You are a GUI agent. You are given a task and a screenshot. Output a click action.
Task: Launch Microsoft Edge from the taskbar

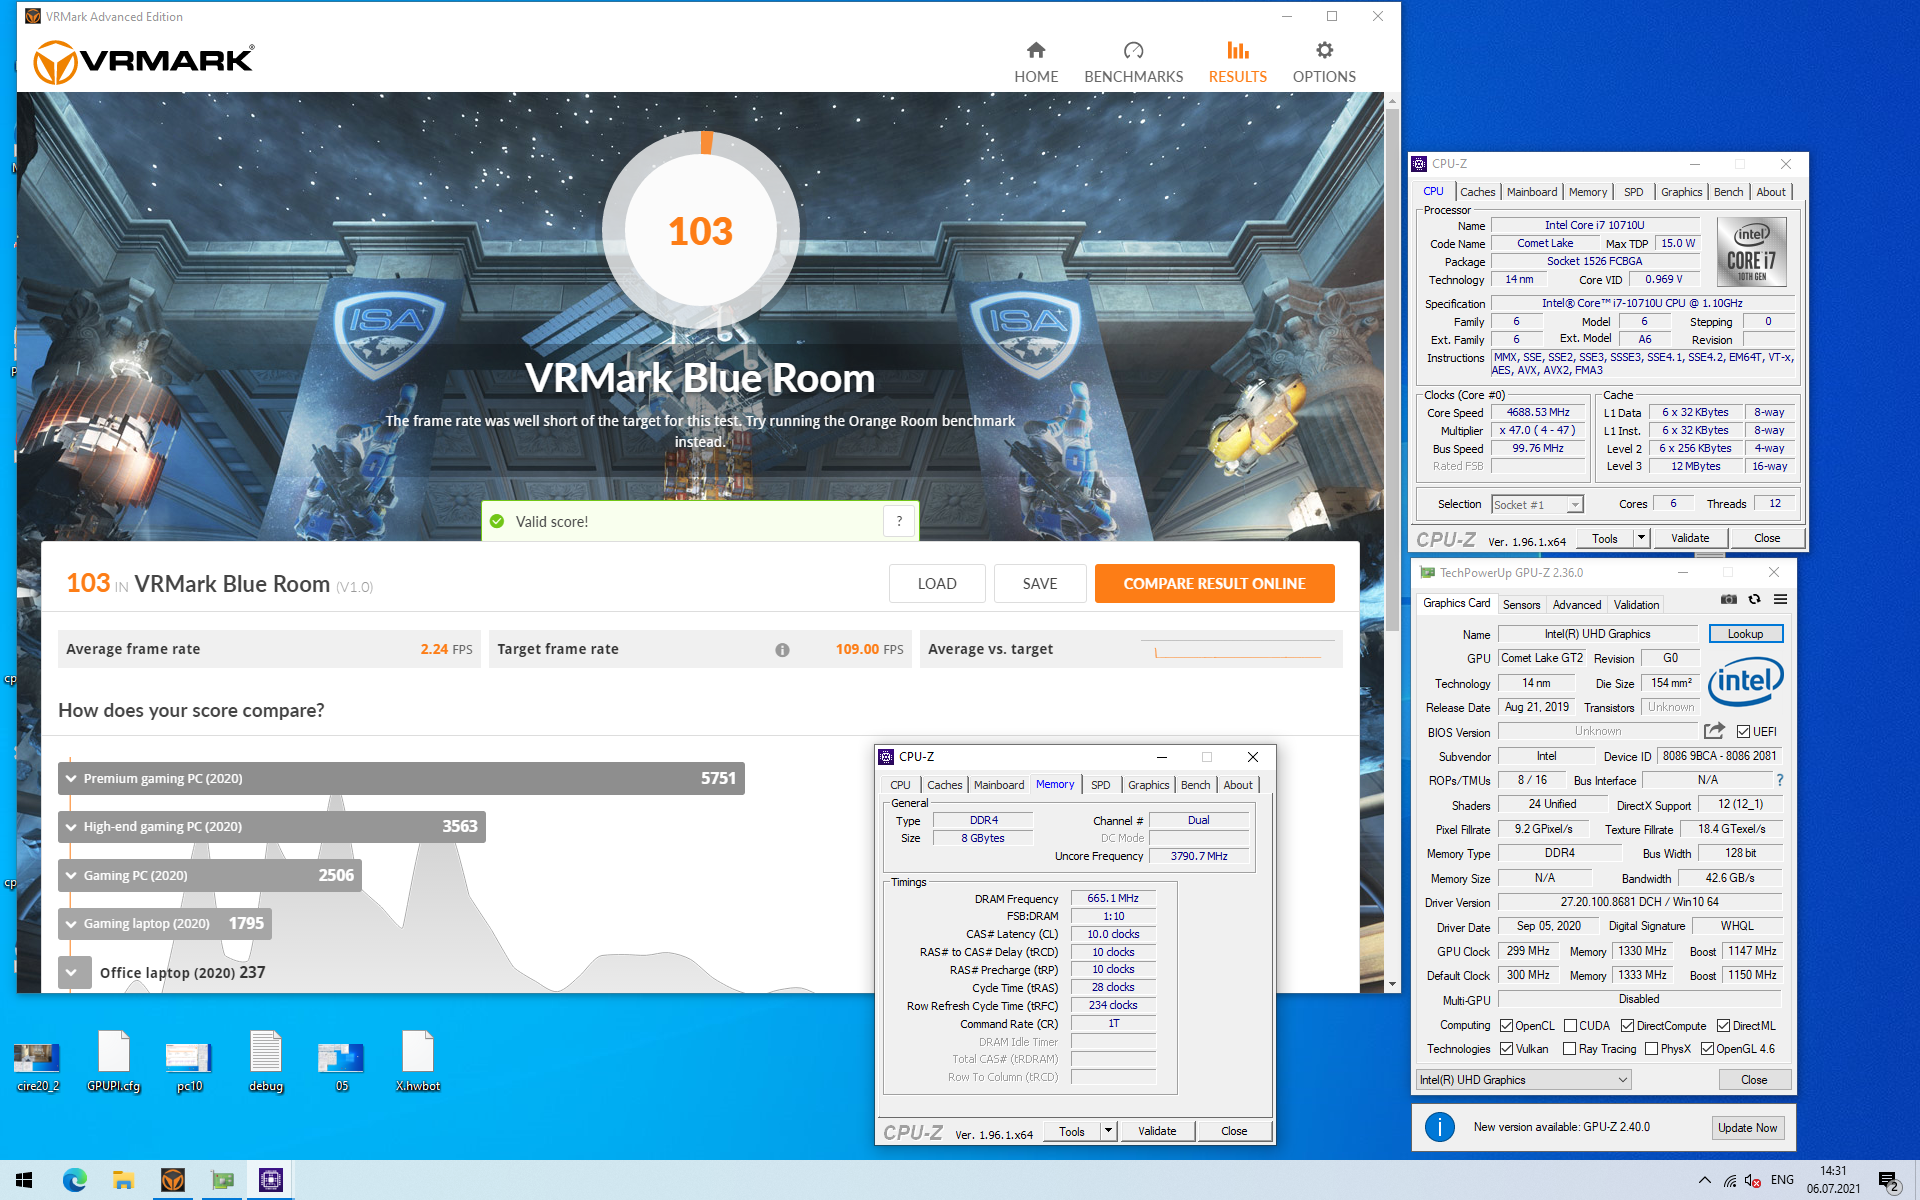[x=75, y=1180]
